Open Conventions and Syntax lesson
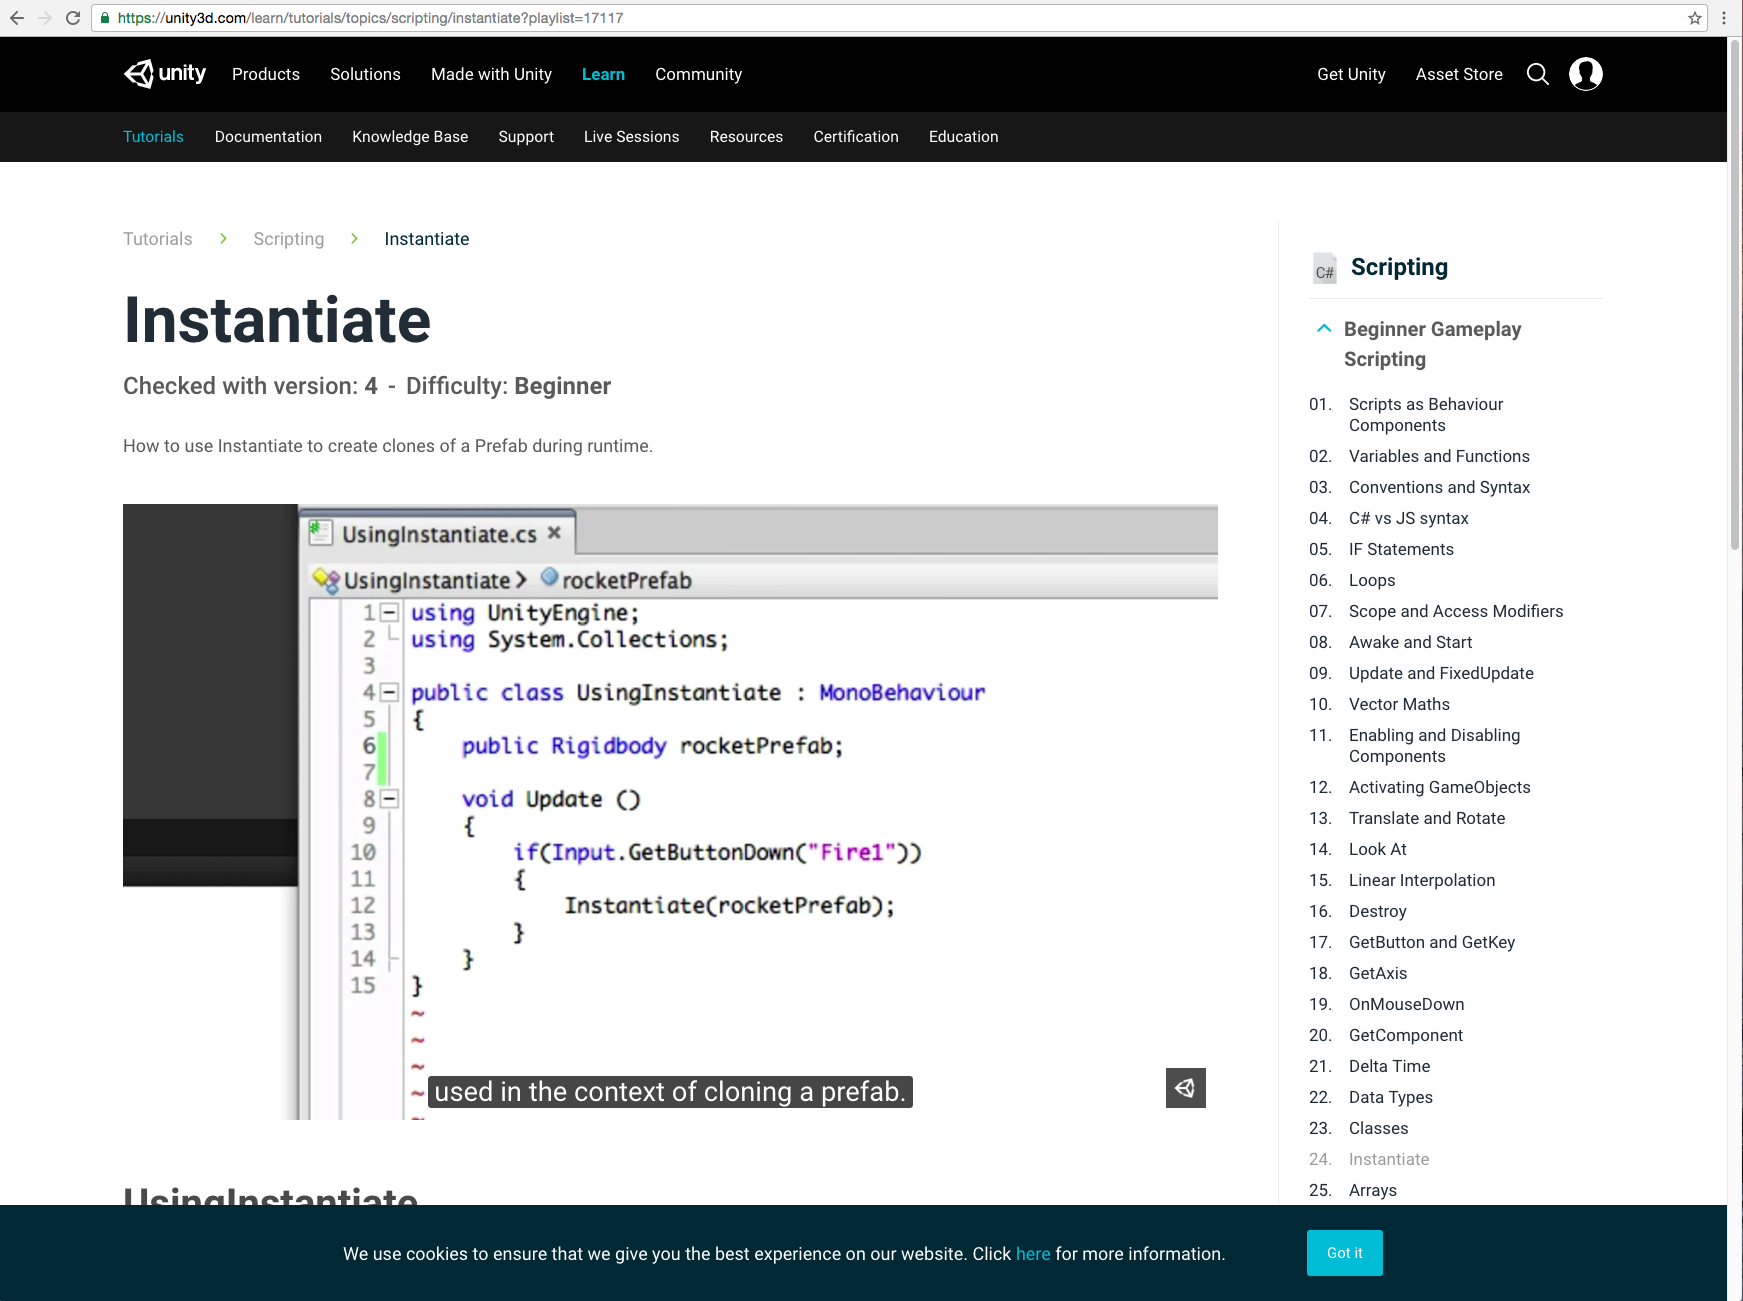Viewport: 1743px width, 1301px height. coord(1439,487)
